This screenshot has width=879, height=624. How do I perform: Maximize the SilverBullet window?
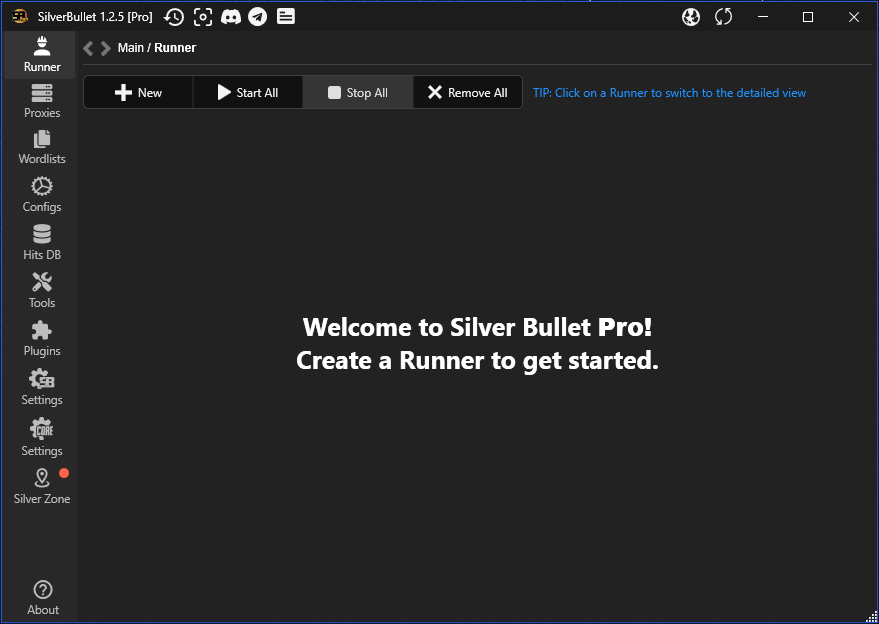808,17
